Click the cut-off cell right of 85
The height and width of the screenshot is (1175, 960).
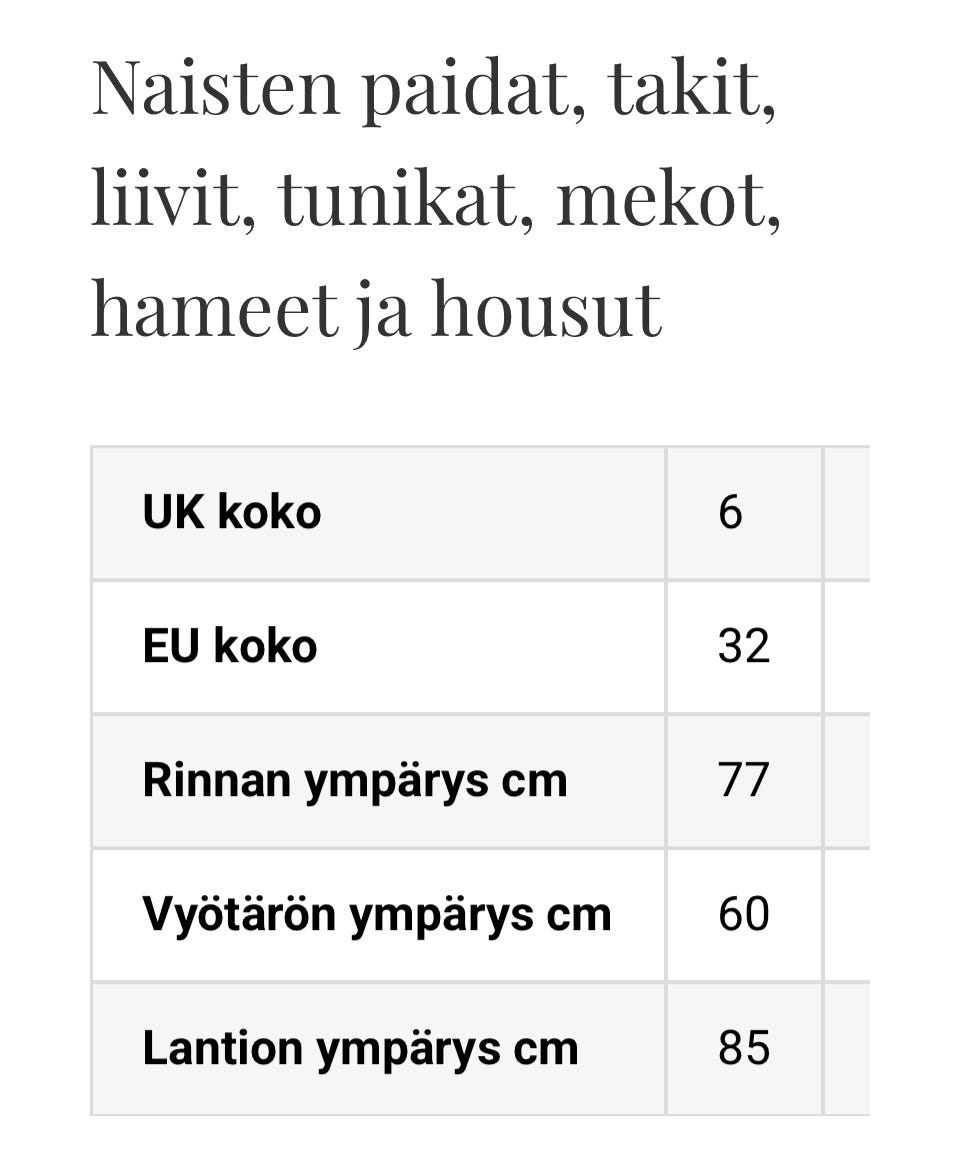847,1048
